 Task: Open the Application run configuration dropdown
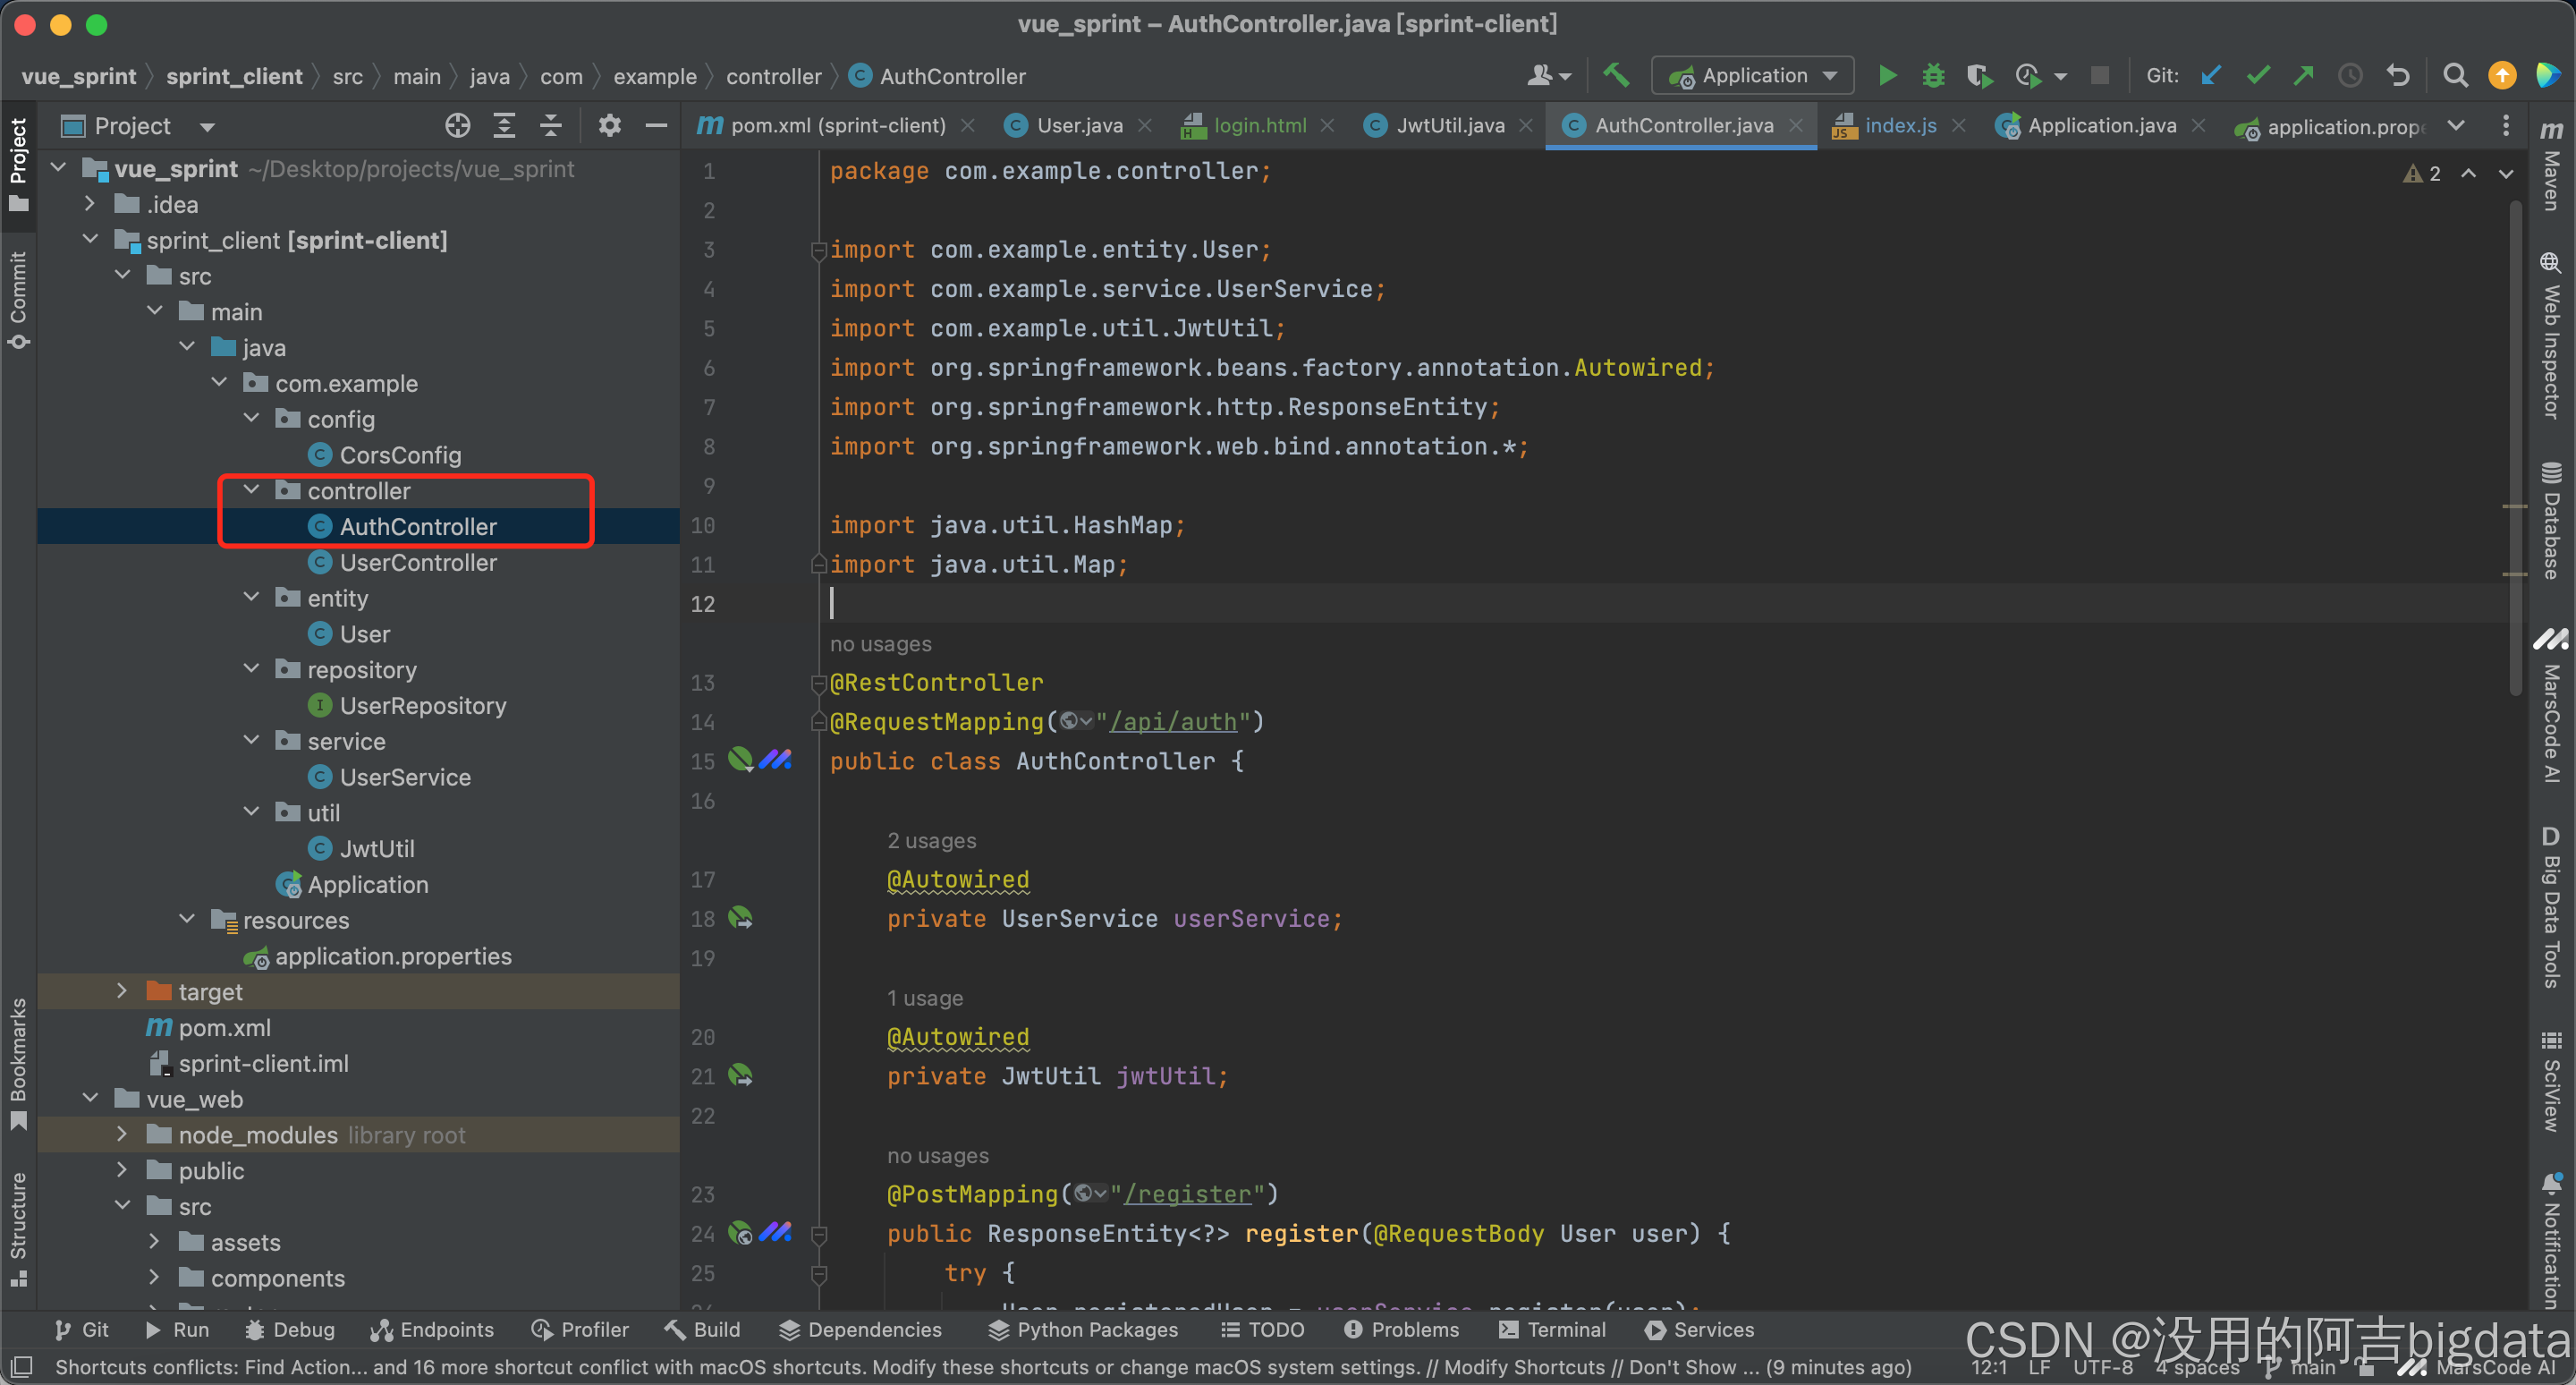[1753, 76]
